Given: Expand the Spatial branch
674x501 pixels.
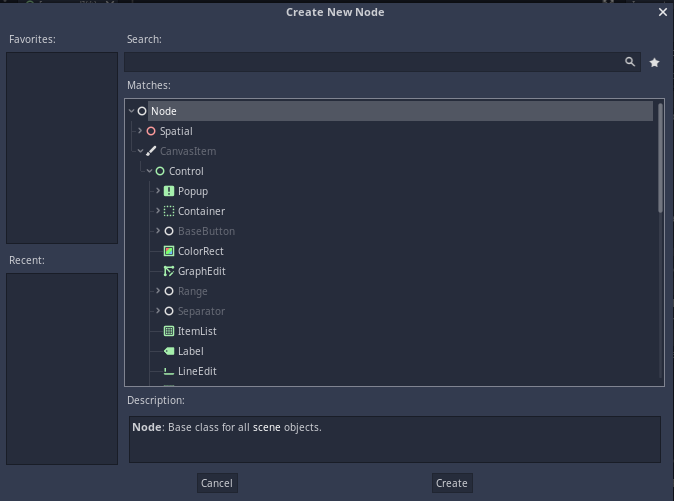Looking at the screenshot, I should click(140, 131).
